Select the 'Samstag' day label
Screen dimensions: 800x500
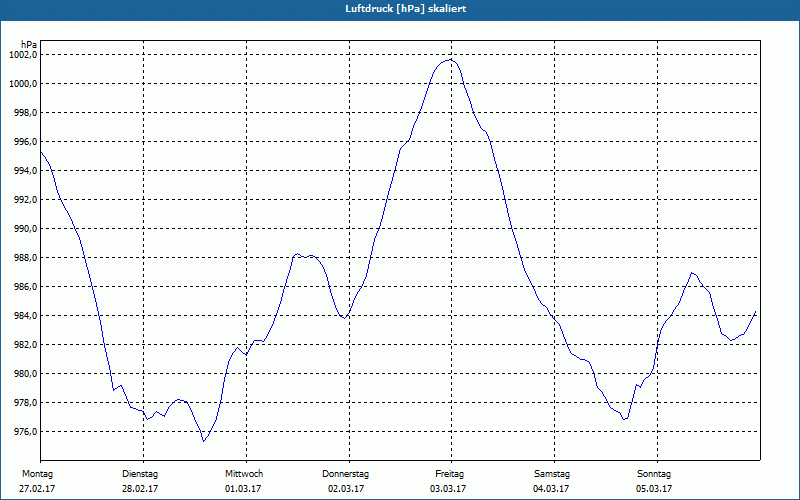552,474
